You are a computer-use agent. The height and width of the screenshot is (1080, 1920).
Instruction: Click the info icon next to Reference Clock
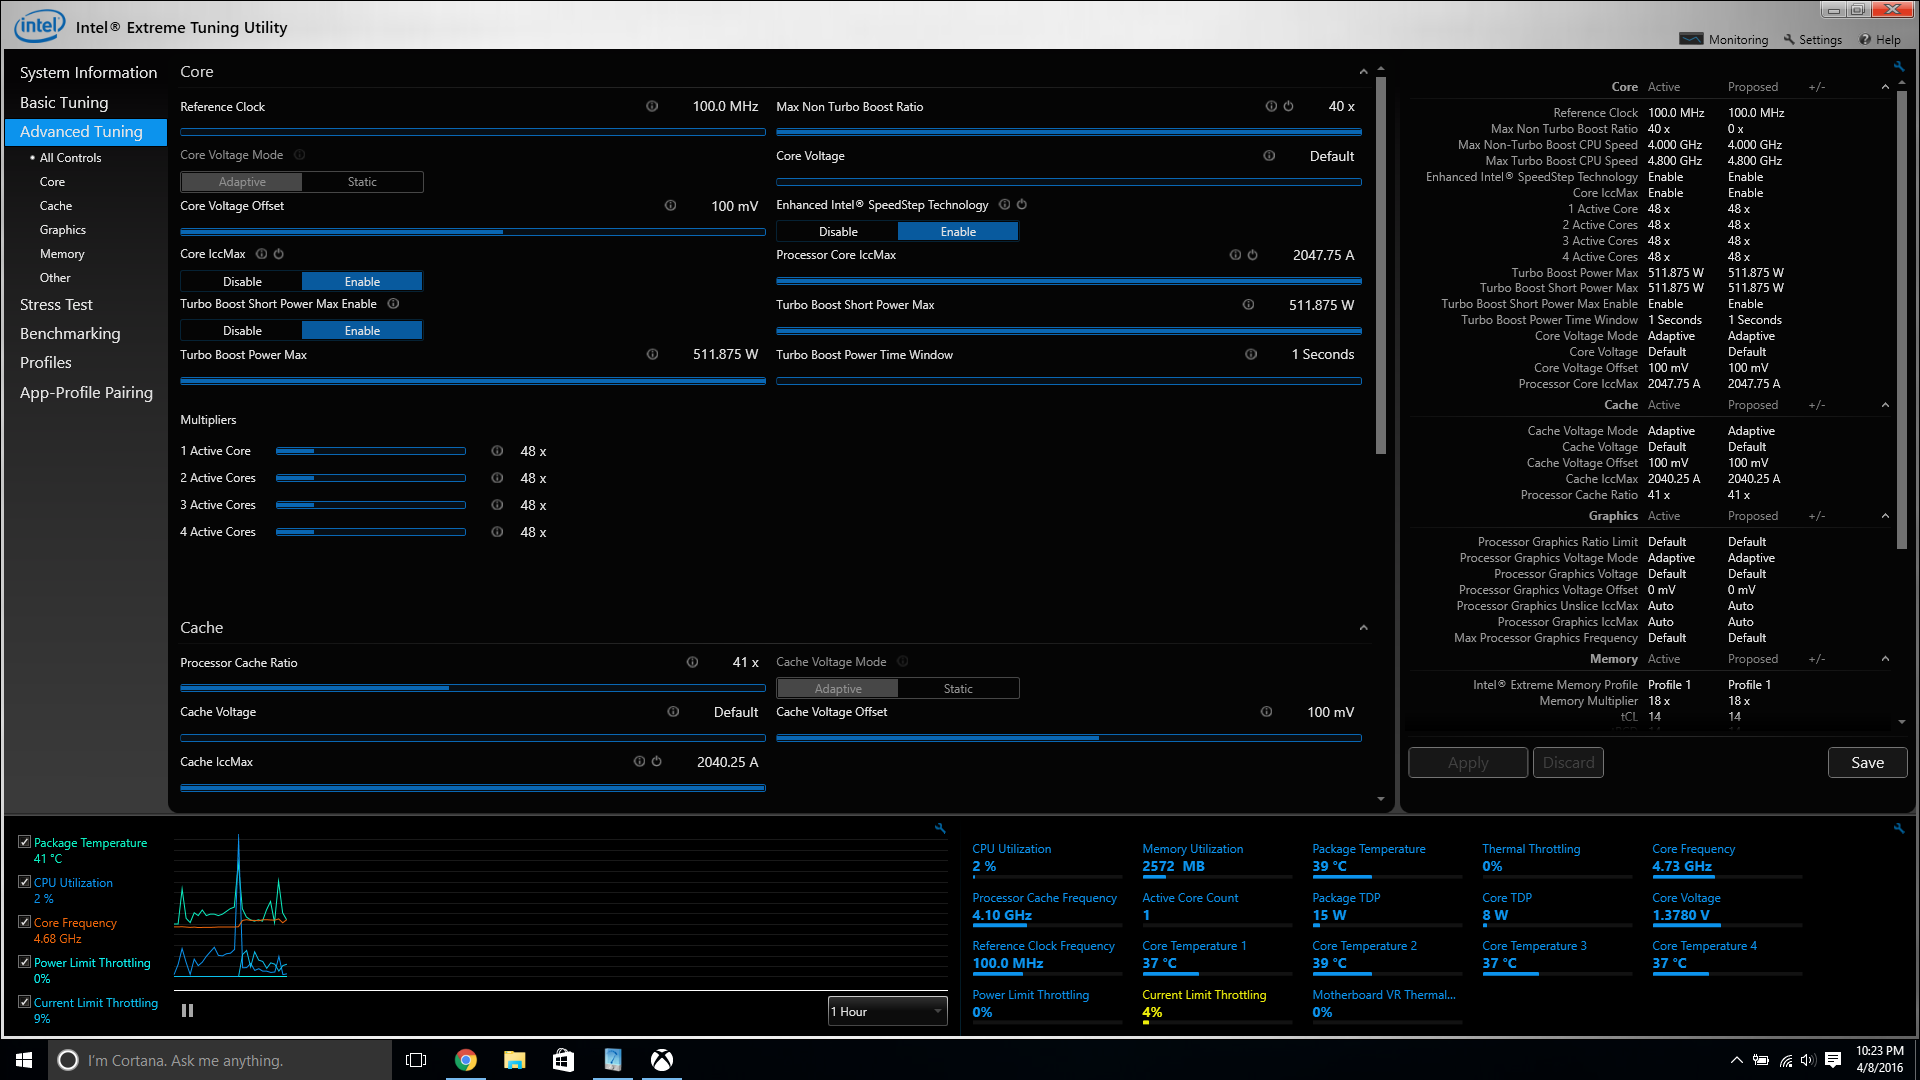coord(652,107)
